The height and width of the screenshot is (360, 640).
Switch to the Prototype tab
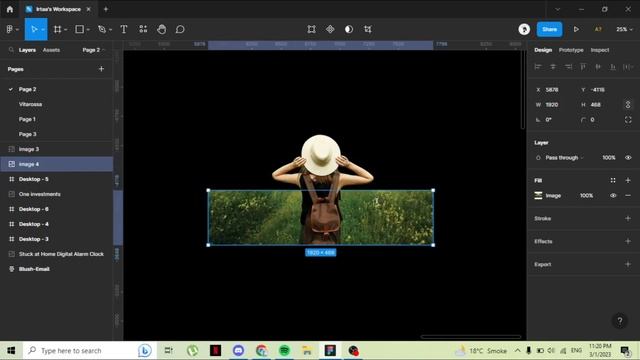[x=571, y=50]
